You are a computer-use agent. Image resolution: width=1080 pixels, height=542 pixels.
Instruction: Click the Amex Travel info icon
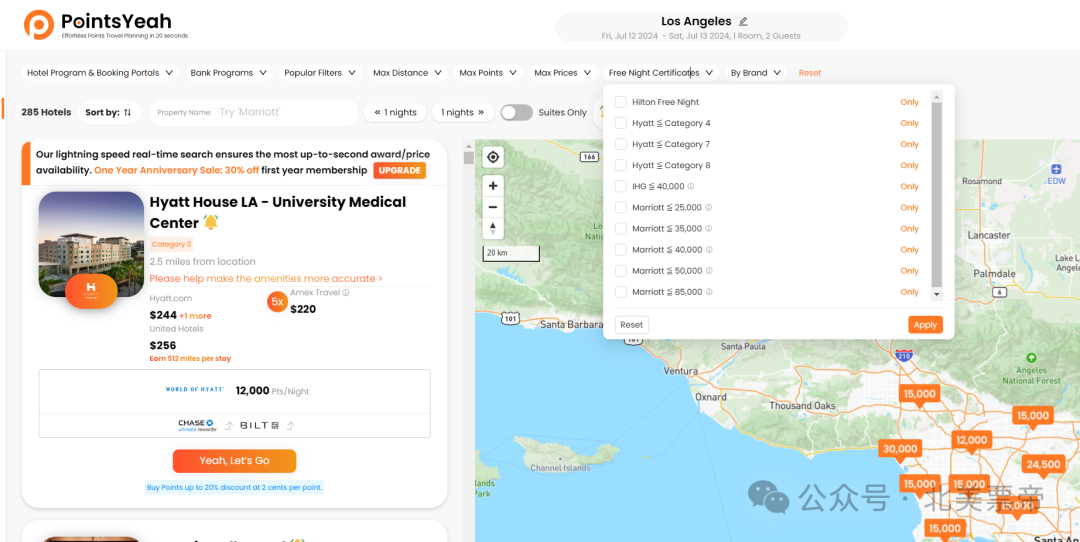point(346,293)
